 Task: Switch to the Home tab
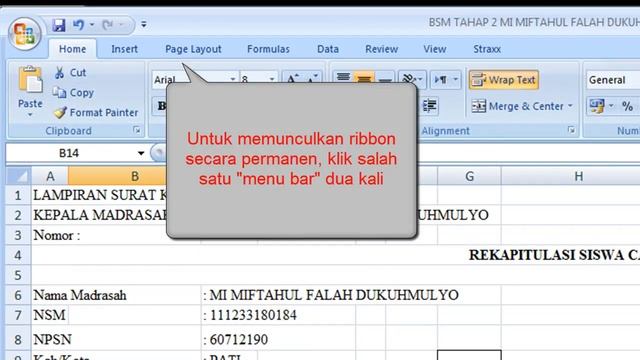72,49
